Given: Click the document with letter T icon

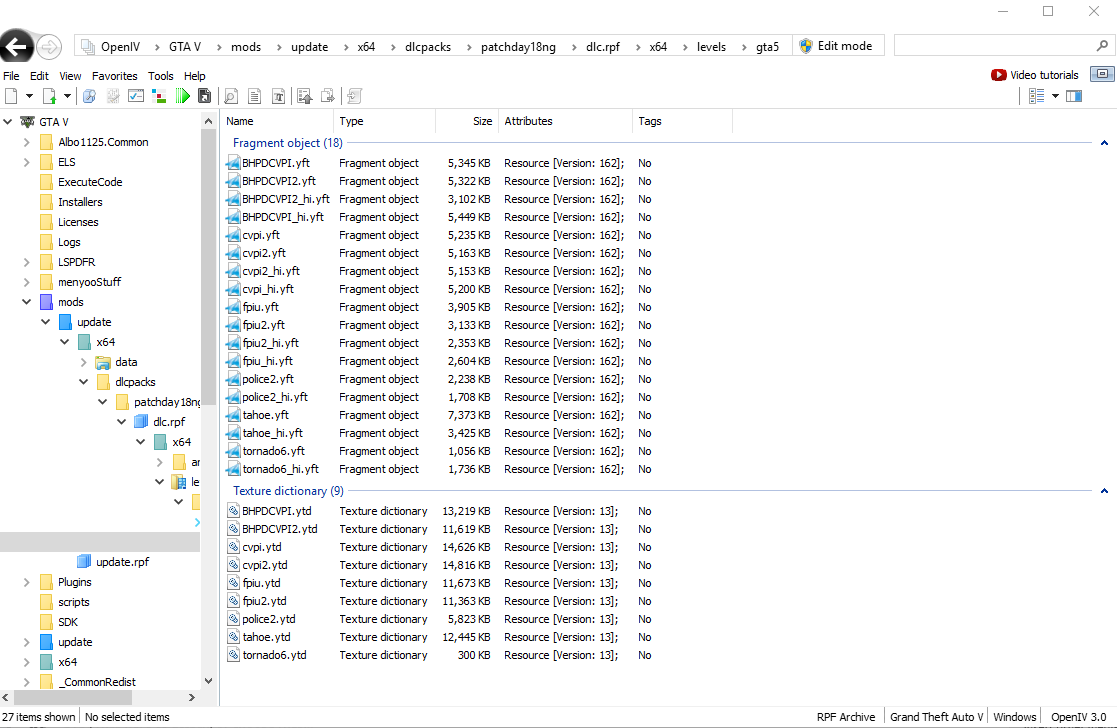Looking at the screenshot, I should tap(279, 96).
